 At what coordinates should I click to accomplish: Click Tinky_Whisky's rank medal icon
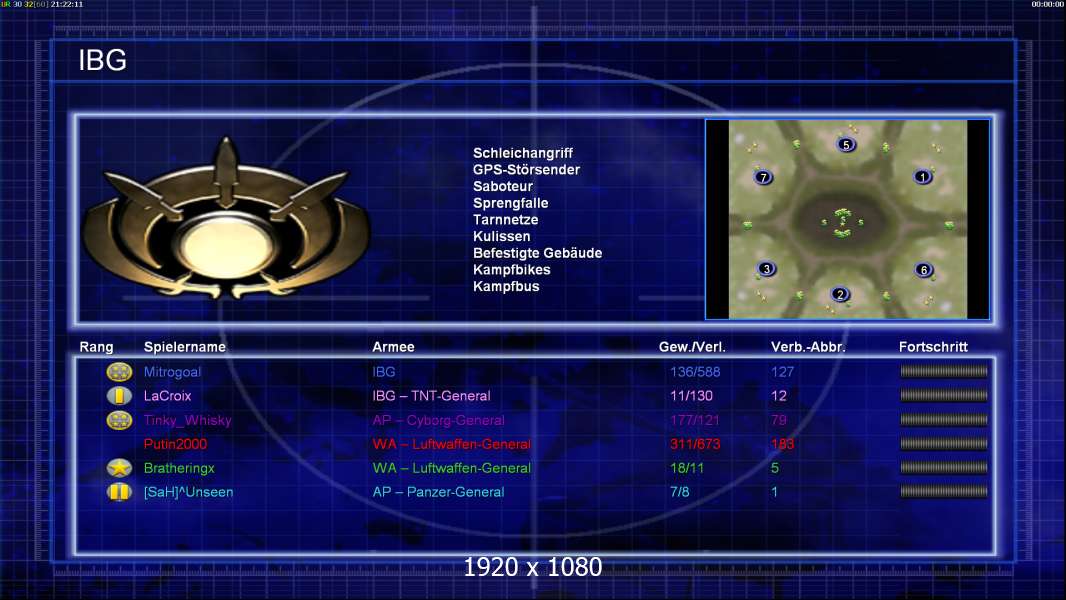(120, 420)
